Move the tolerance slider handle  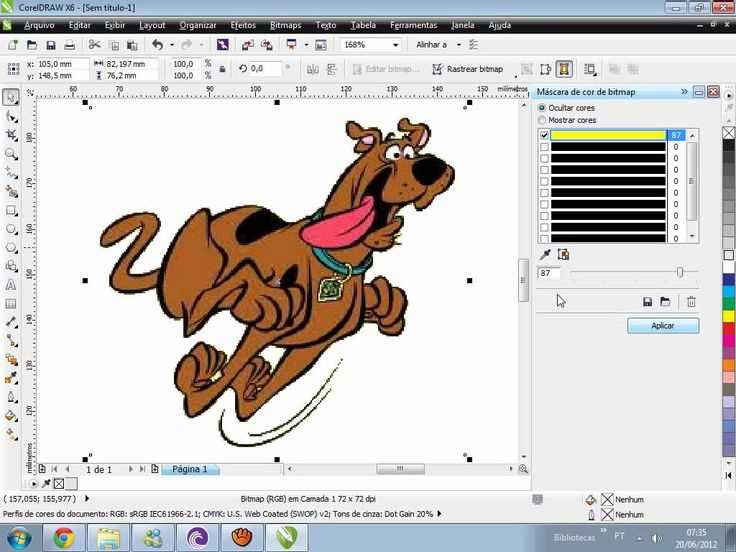coord(680,272)
